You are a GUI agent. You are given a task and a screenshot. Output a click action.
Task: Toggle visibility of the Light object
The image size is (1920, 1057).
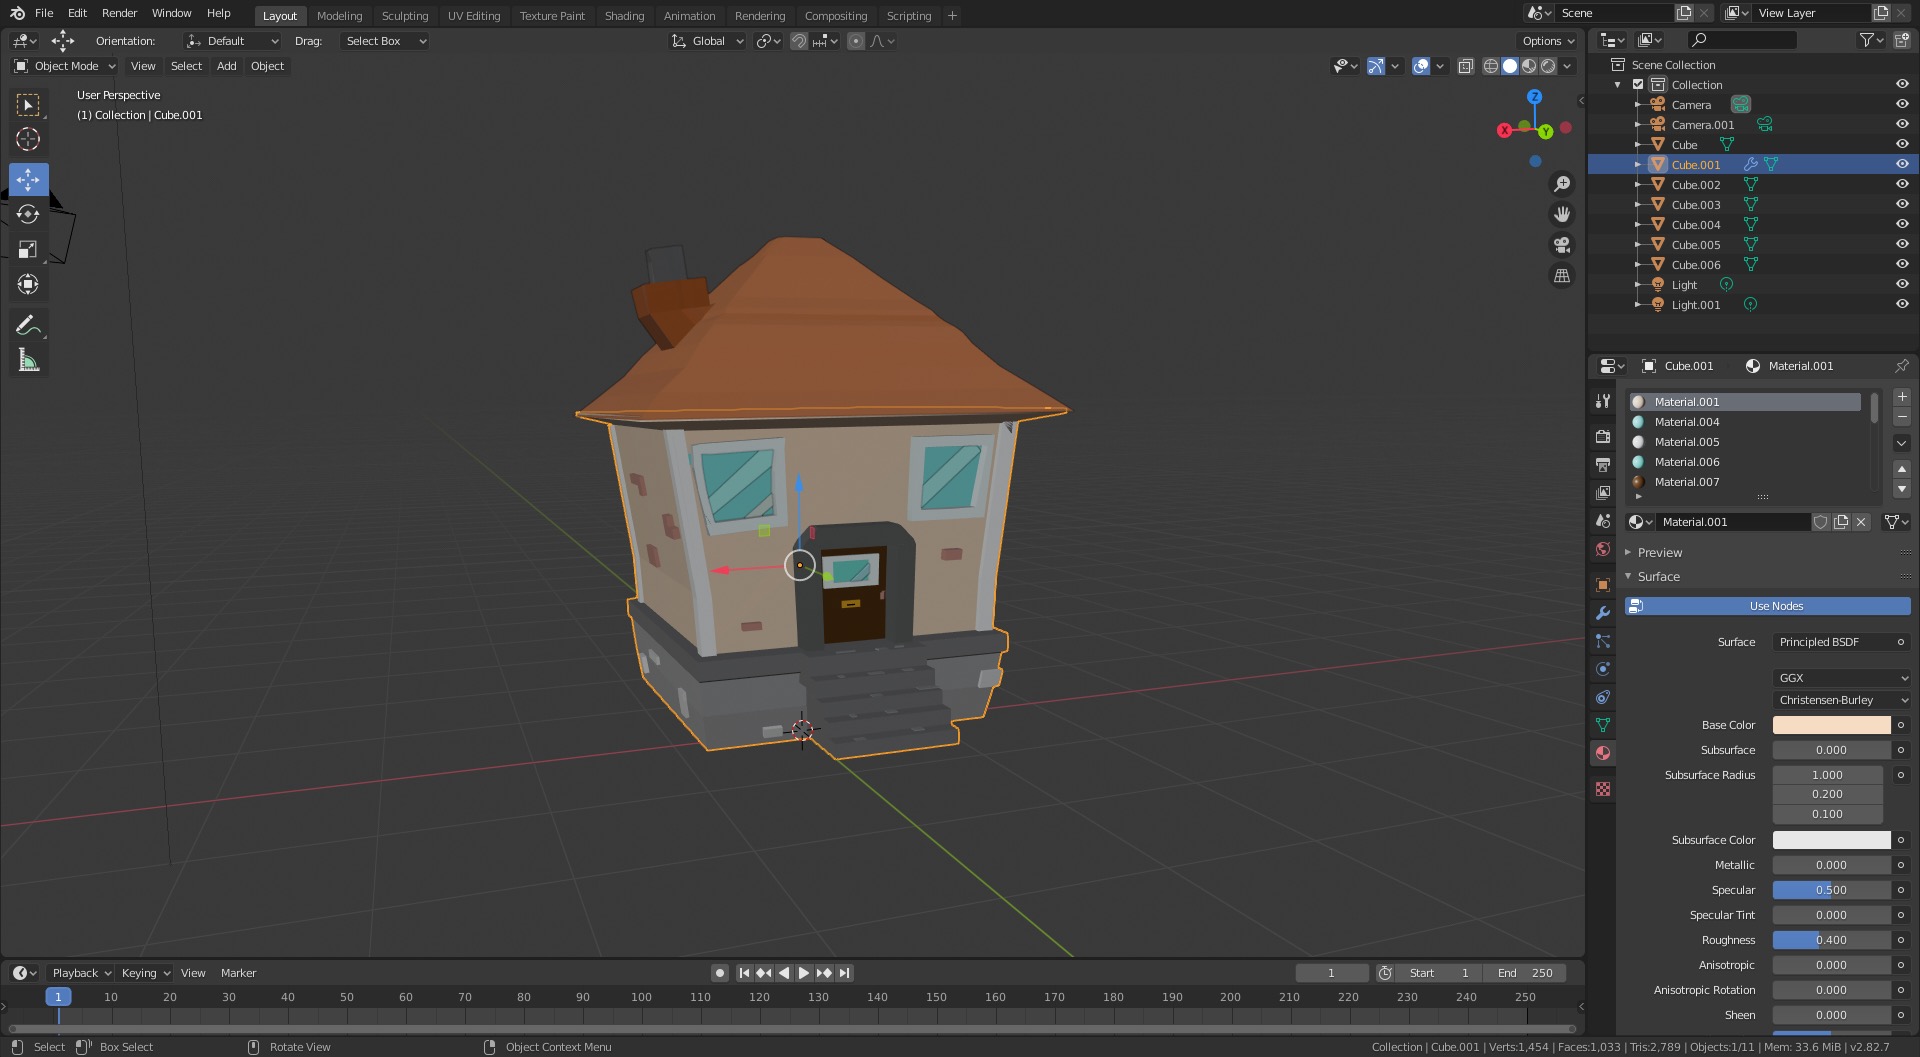[x=1901, y=284]
